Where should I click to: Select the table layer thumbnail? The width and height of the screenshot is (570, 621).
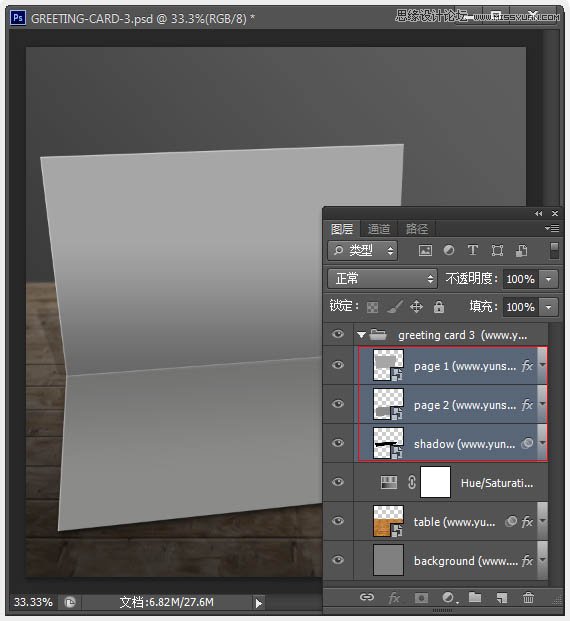[388, 521]
